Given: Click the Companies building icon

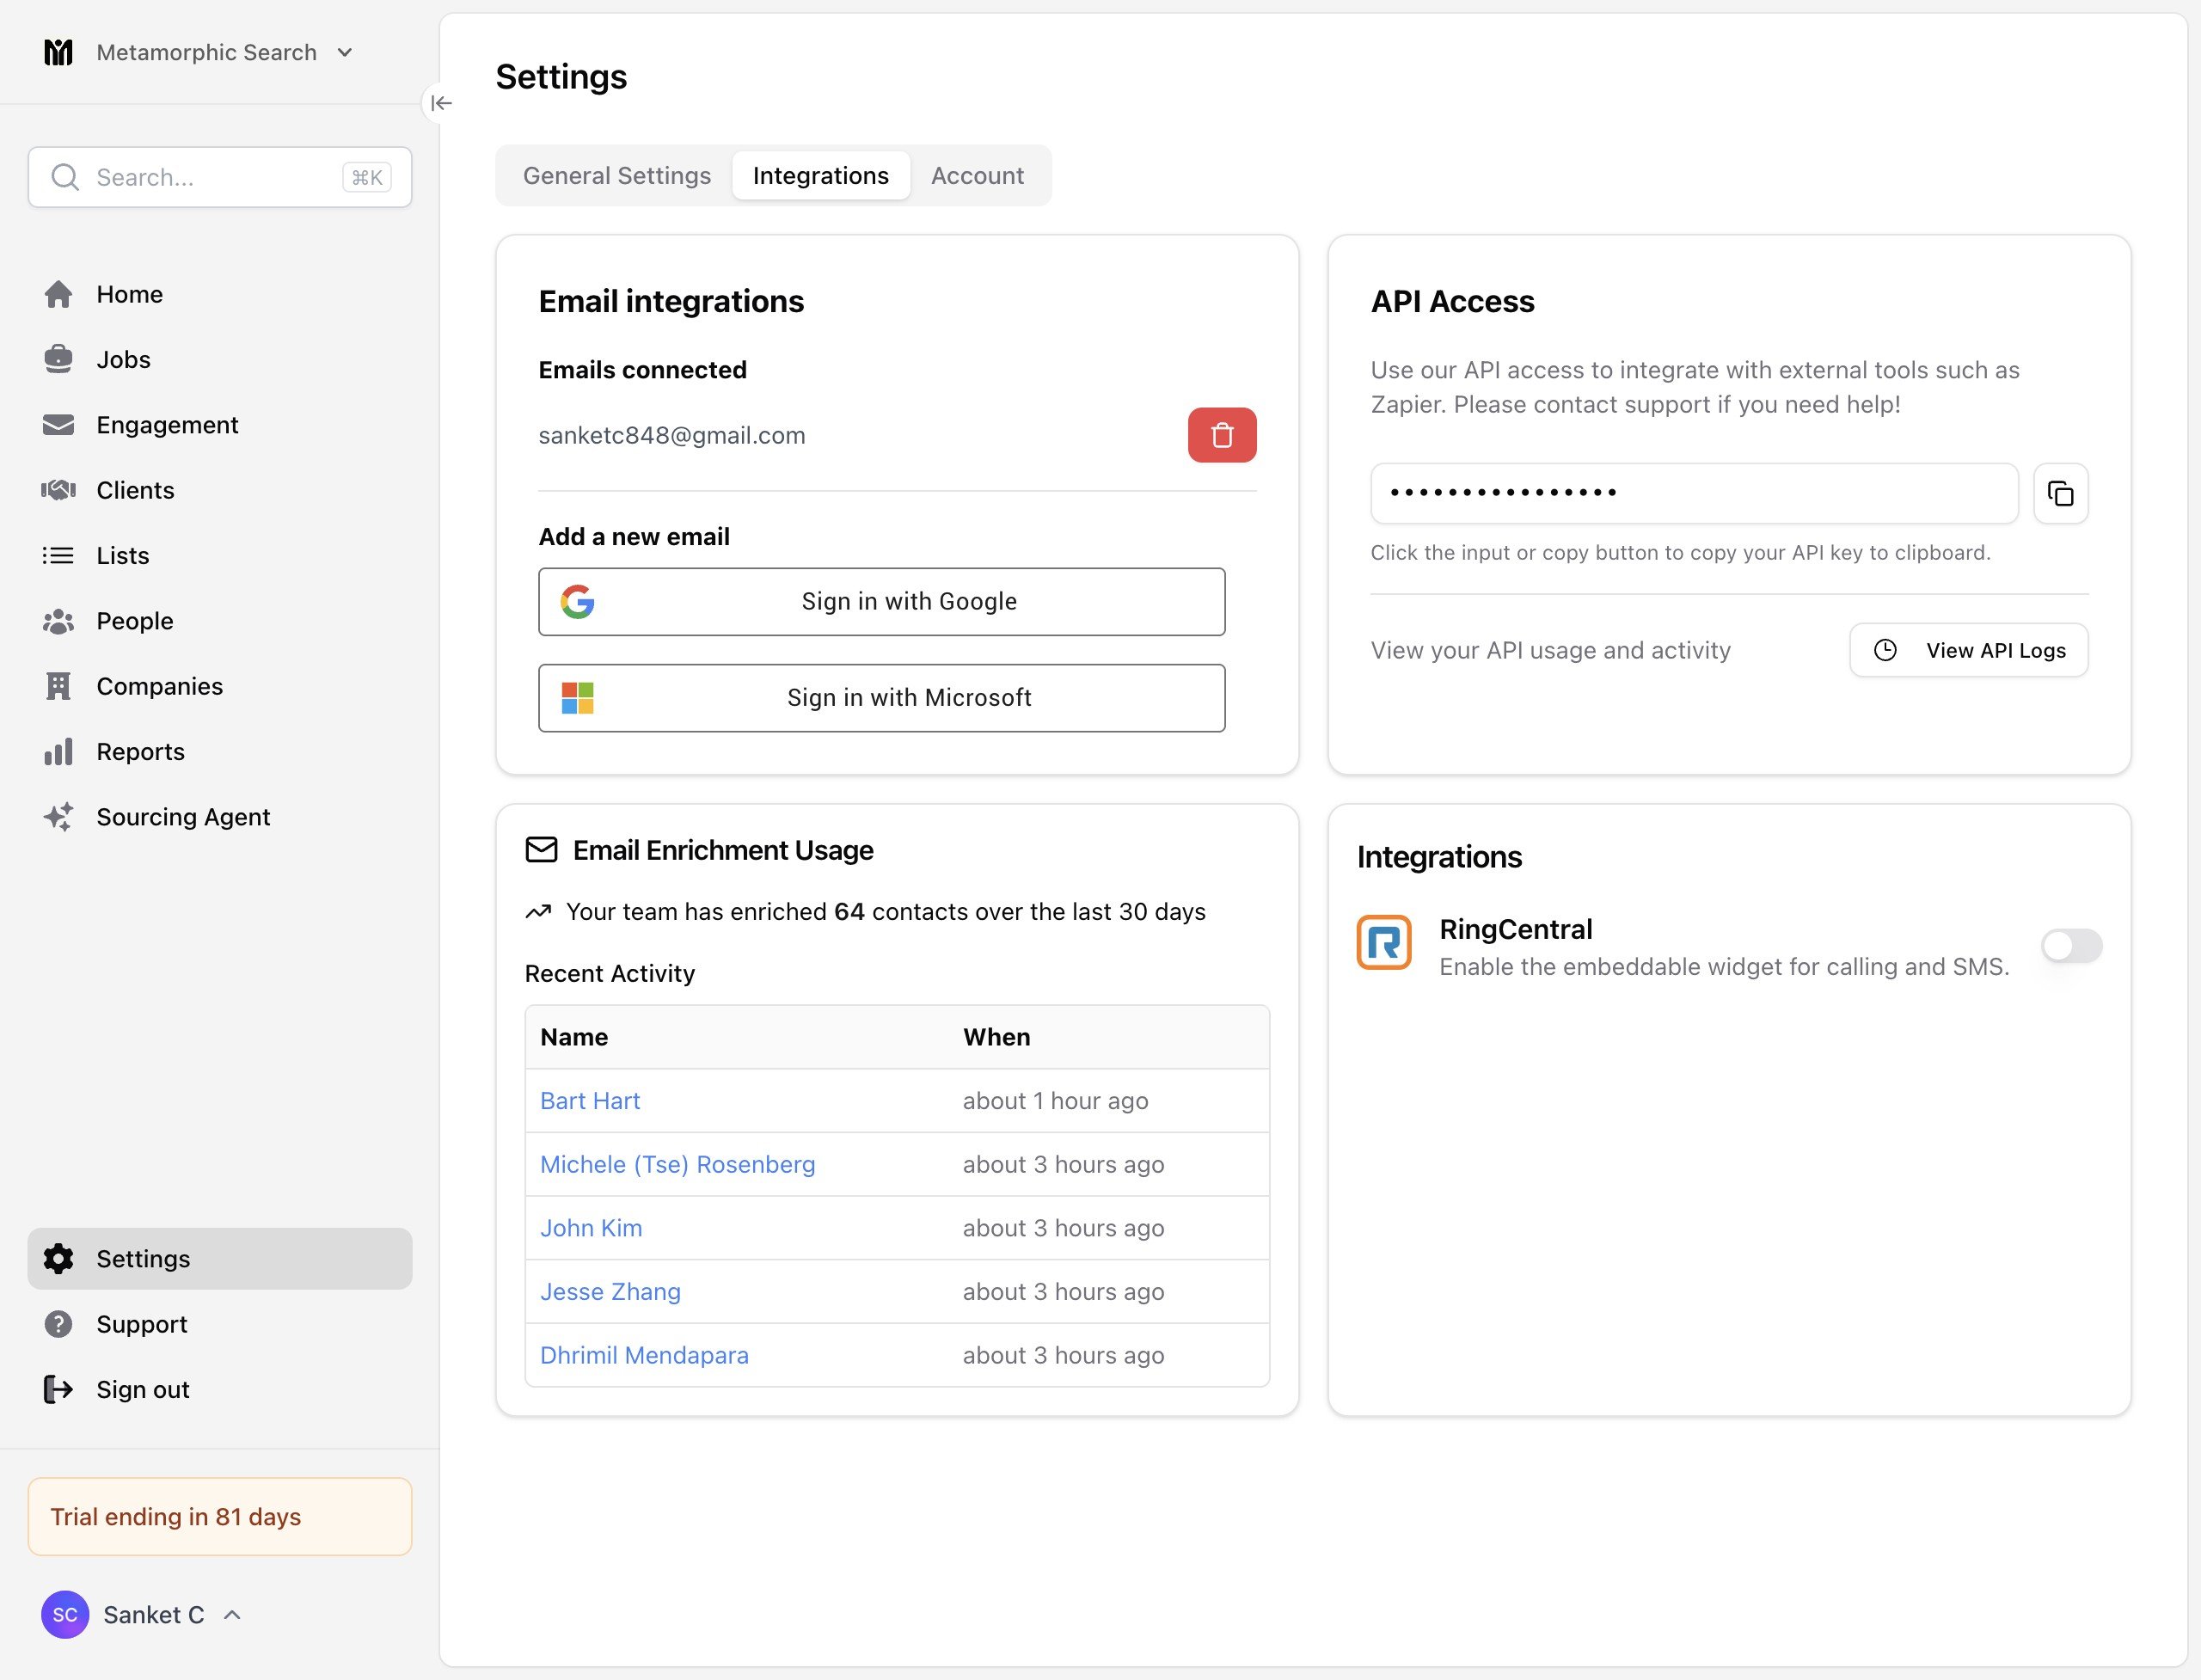Looking at the screenshot, I should (x=59, y=686).
